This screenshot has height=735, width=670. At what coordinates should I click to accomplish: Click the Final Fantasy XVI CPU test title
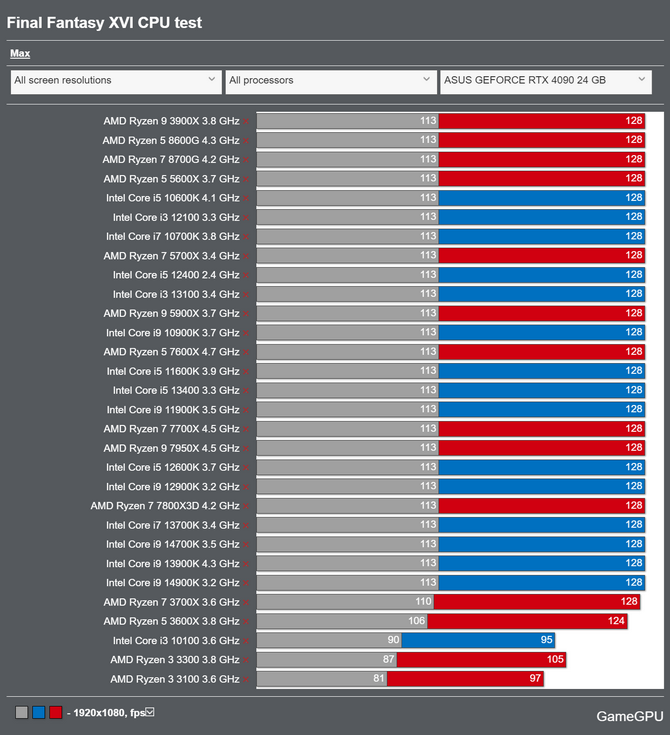pyautogui.click(x=104, y=22)
